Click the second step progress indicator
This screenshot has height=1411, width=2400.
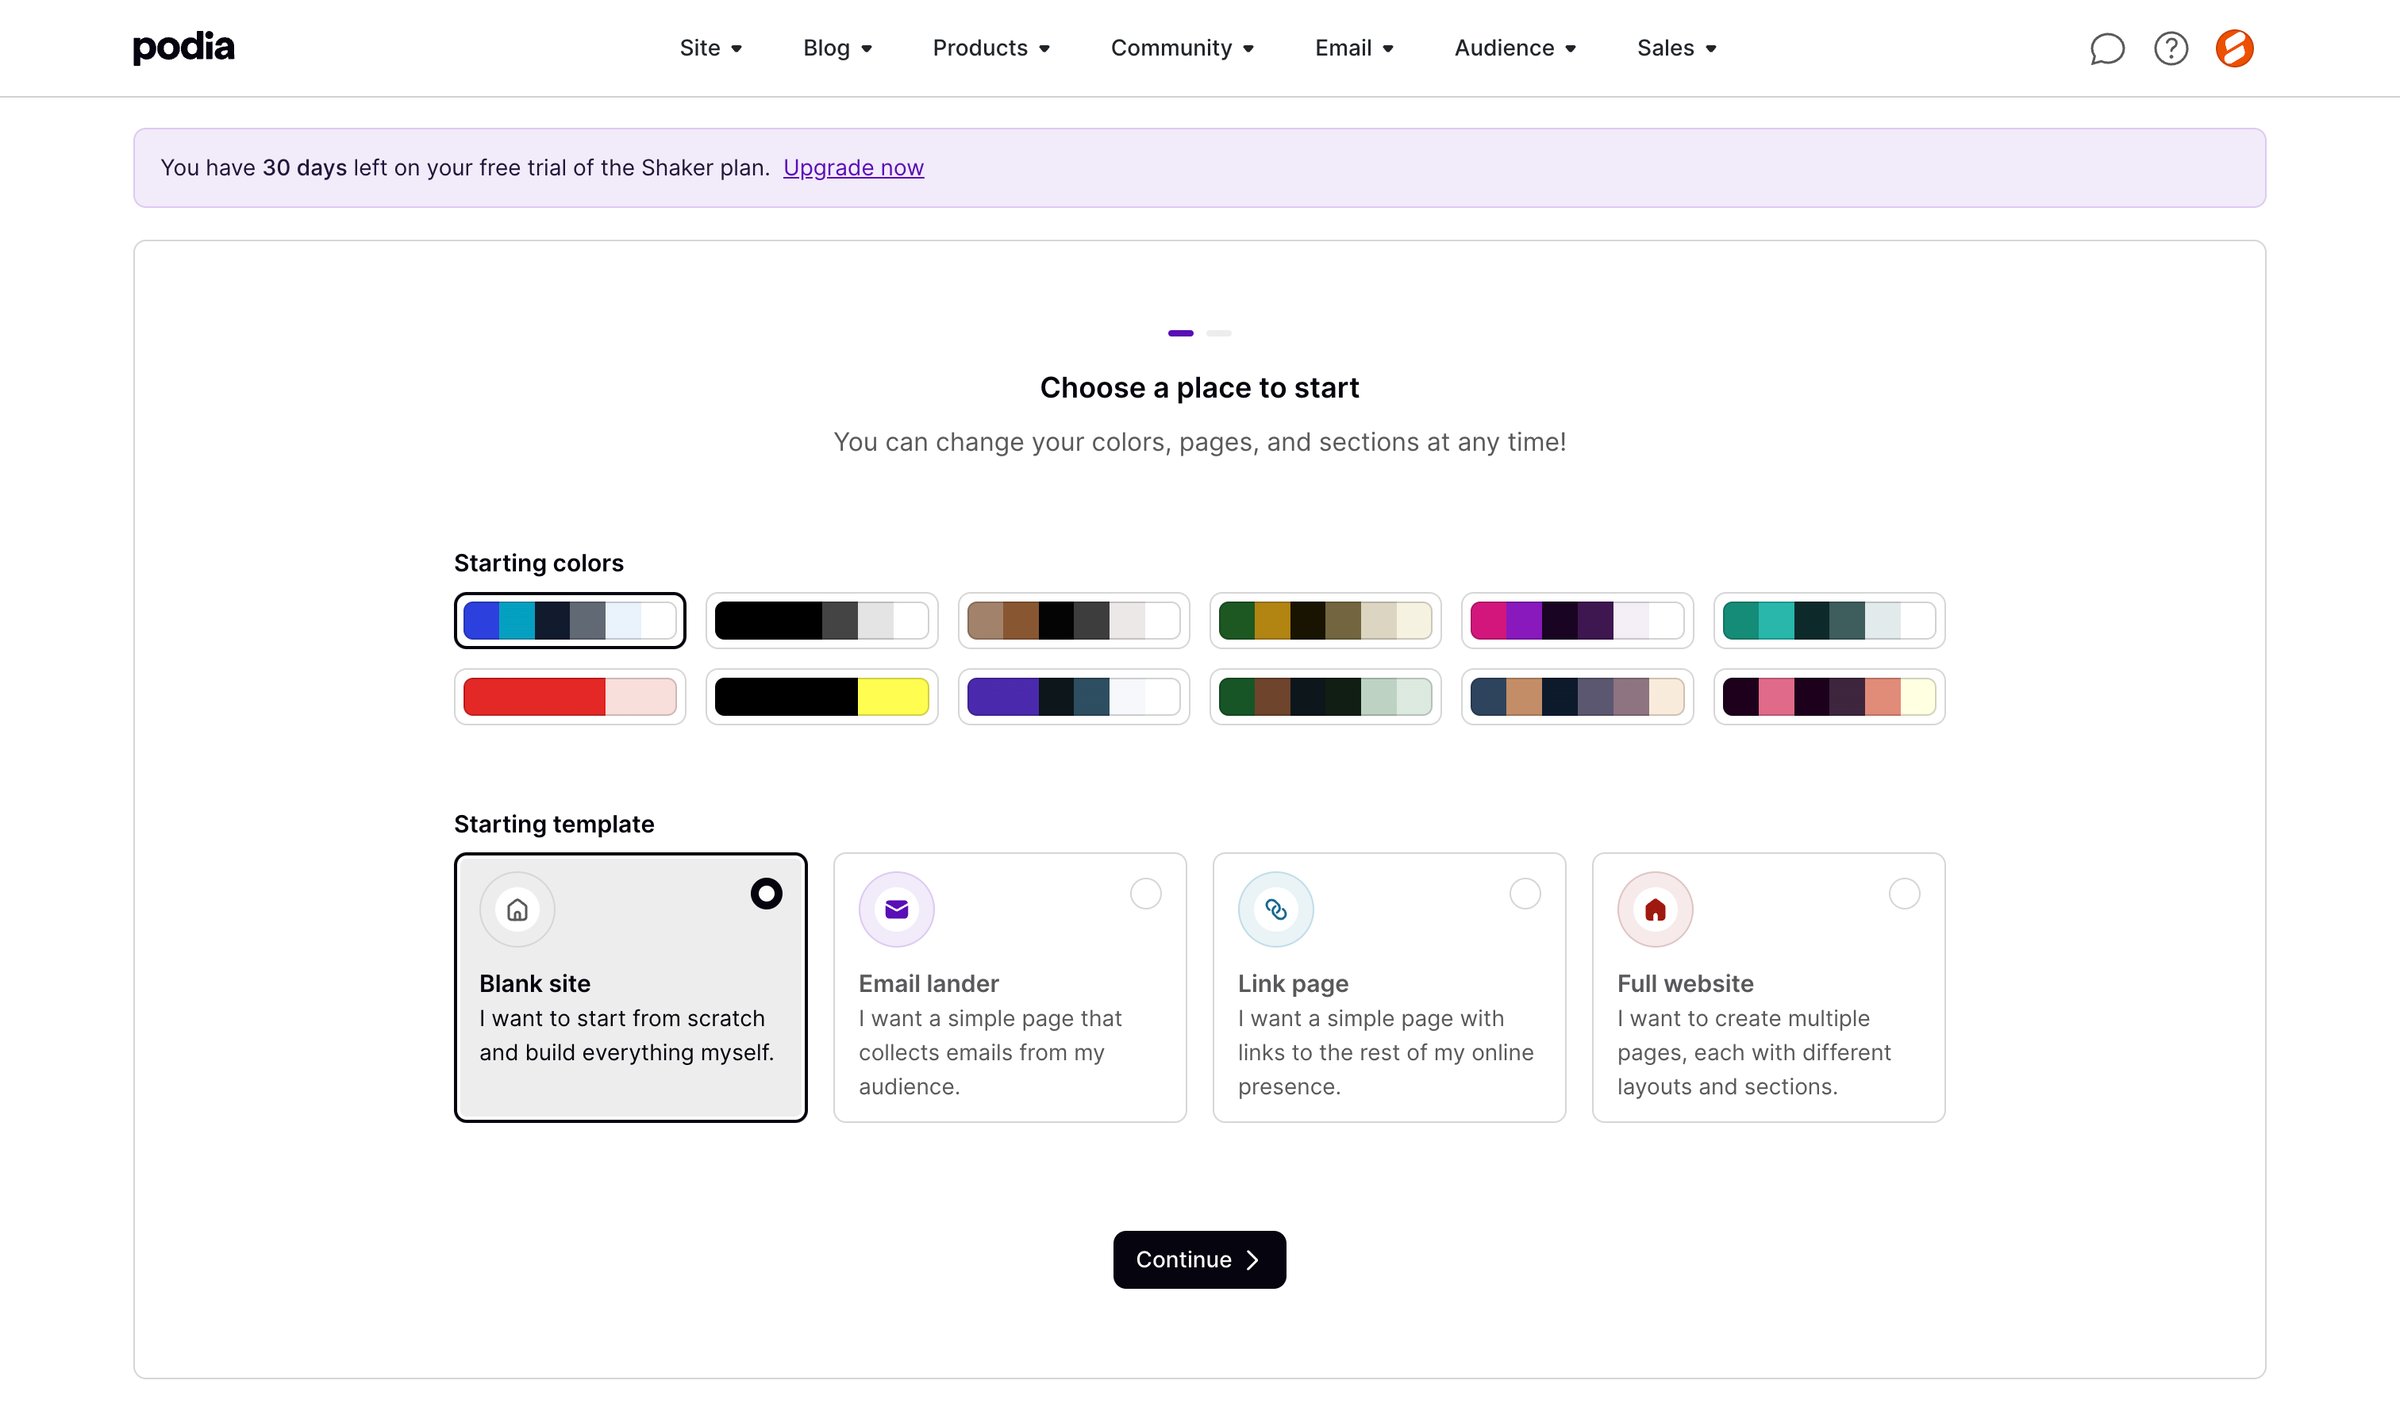(1218, 333)
